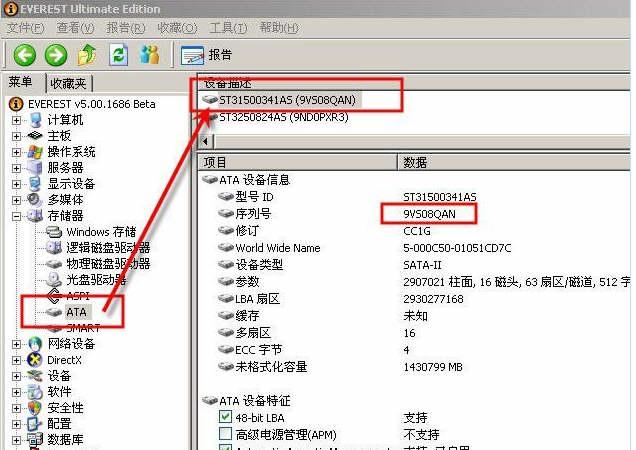Select the 显示设备 monitor icon
Image resolution: width=636 pixels, height=450 pixels.
click(35, 183)
